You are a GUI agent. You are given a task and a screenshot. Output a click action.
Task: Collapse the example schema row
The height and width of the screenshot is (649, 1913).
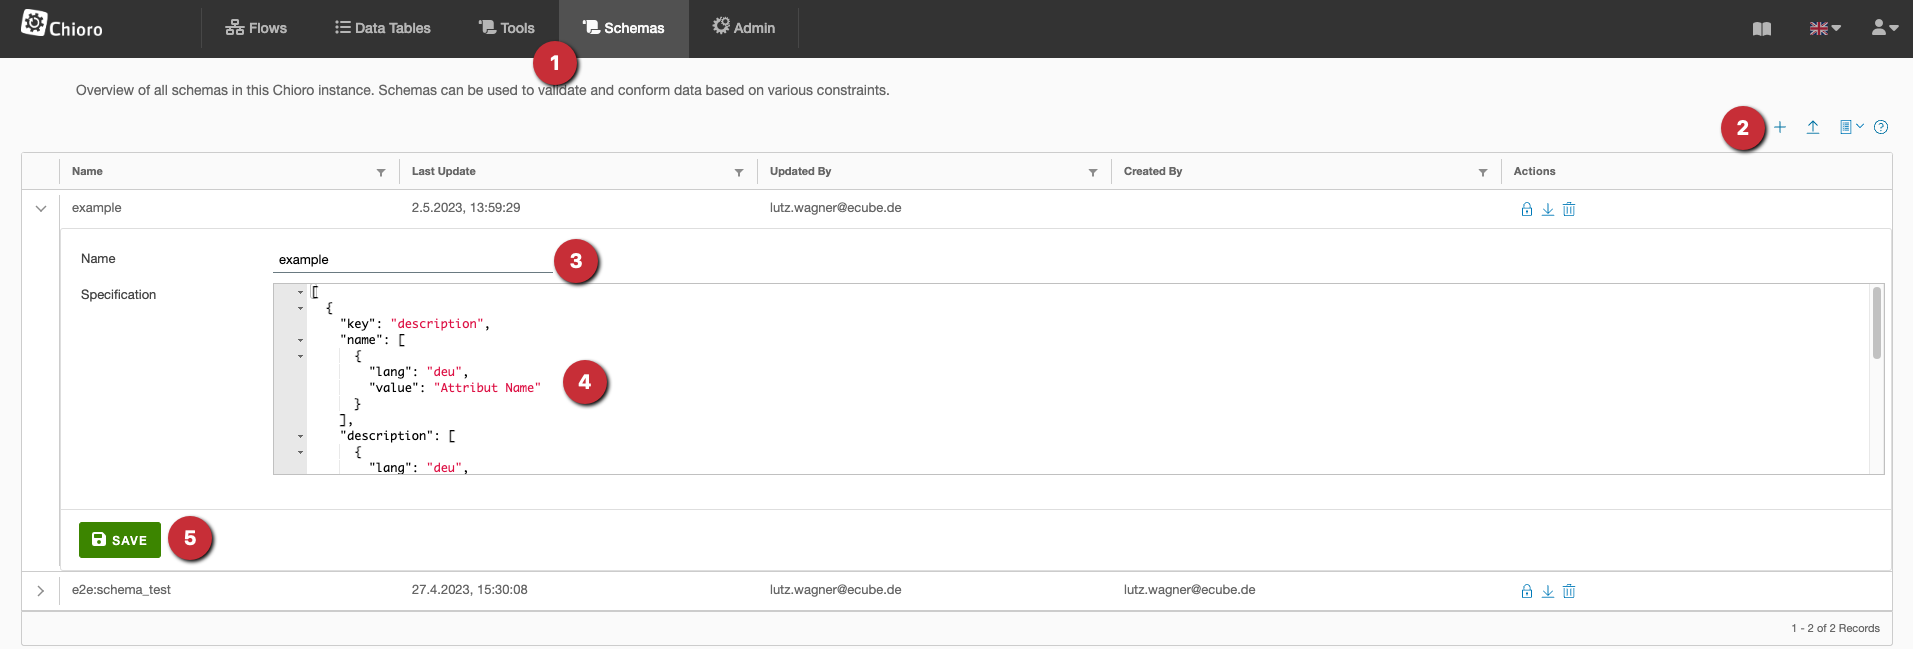pyautogui.click(x=41, y=209)
